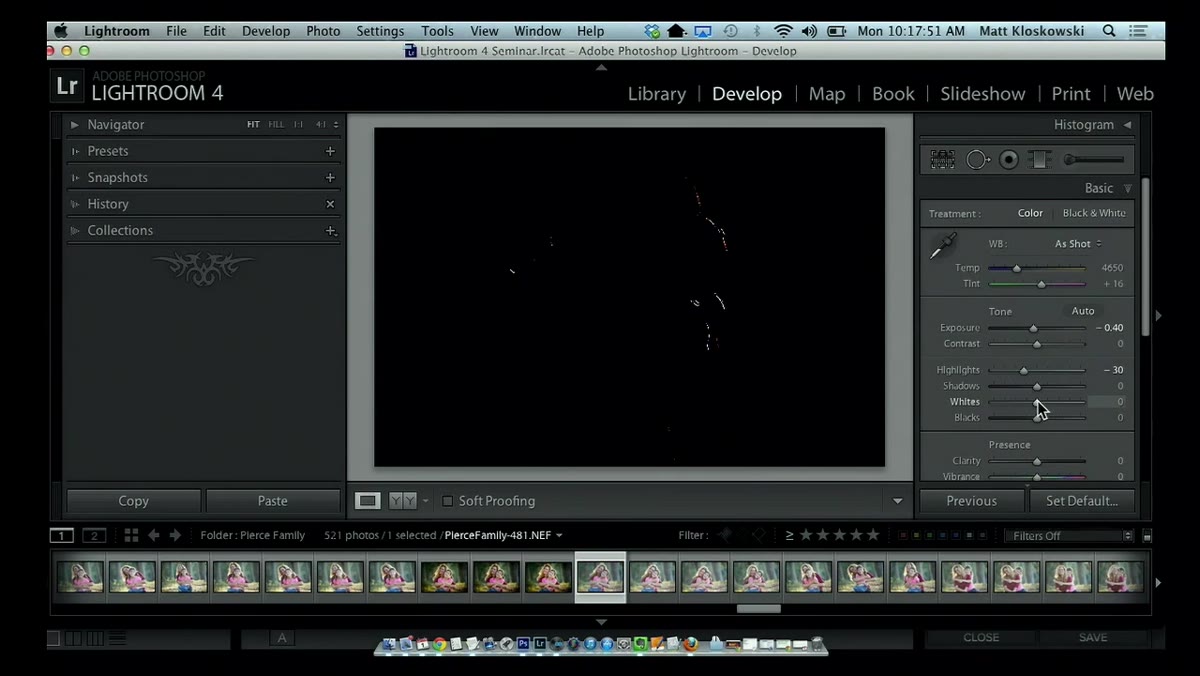Expand the Histogram panel triangle
Screen dimensions: 1200x676
click(x=1127, y=125)
